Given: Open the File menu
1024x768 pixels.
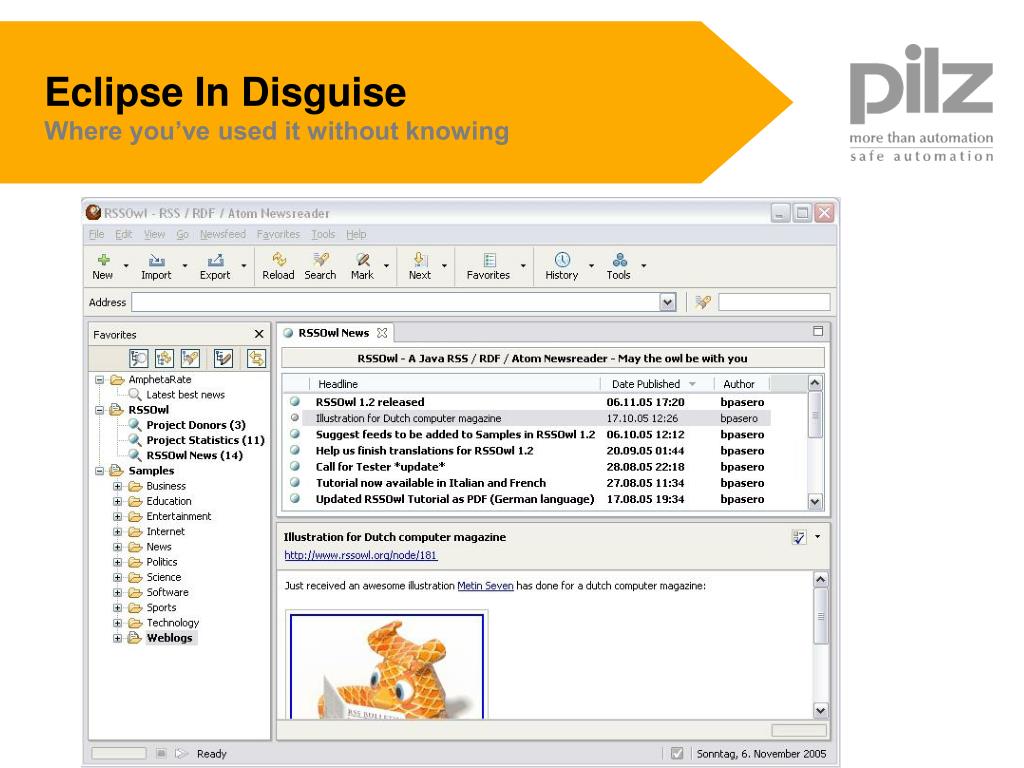Looking at the screenshot, I should 97,234.
